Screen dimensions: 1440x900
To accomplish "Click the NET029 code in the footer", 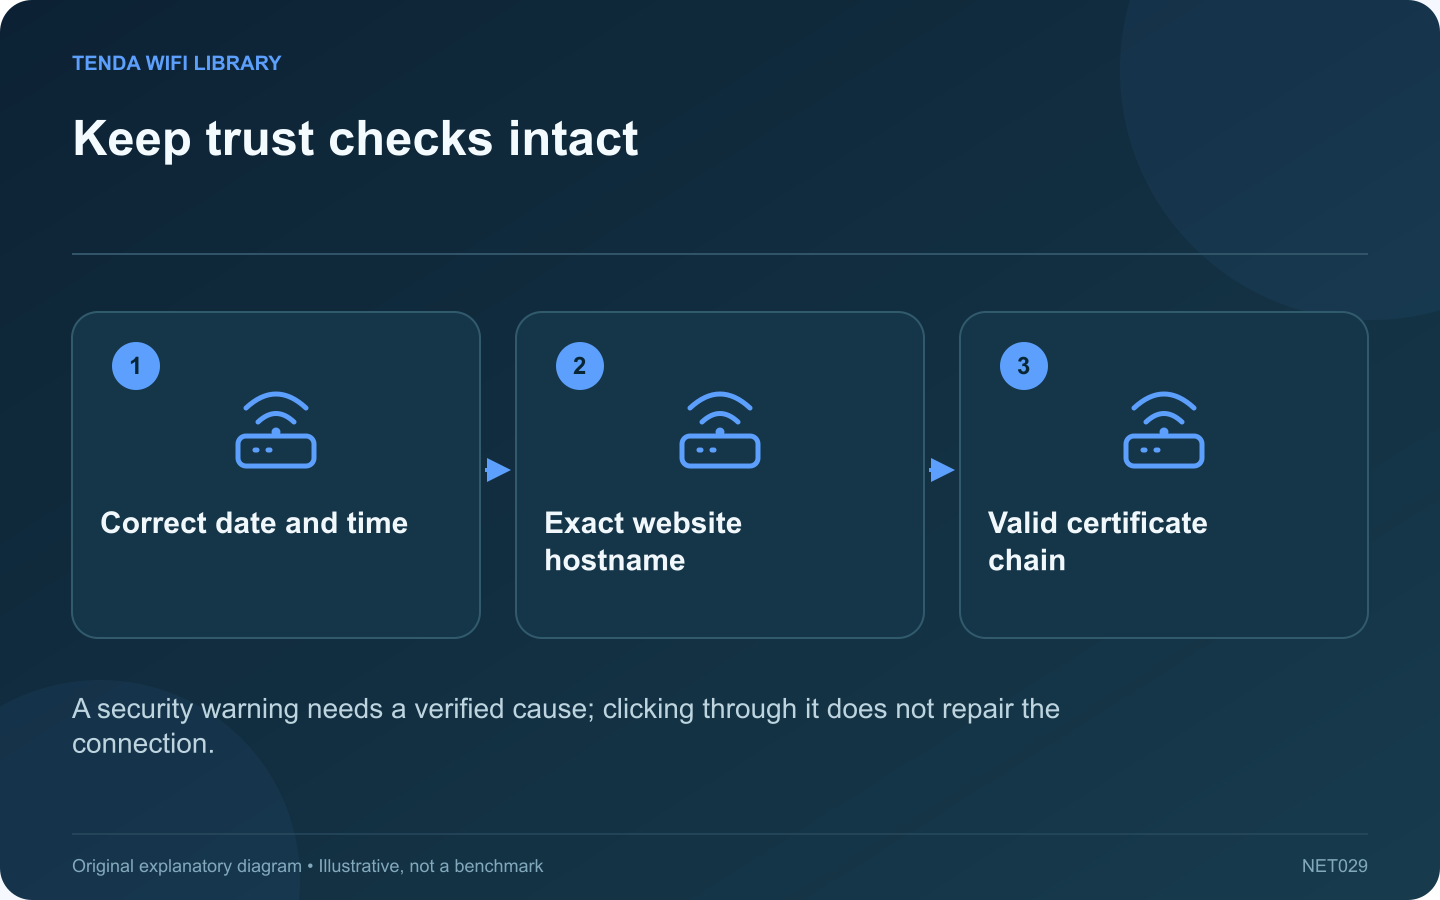I will click(1334, 866).
